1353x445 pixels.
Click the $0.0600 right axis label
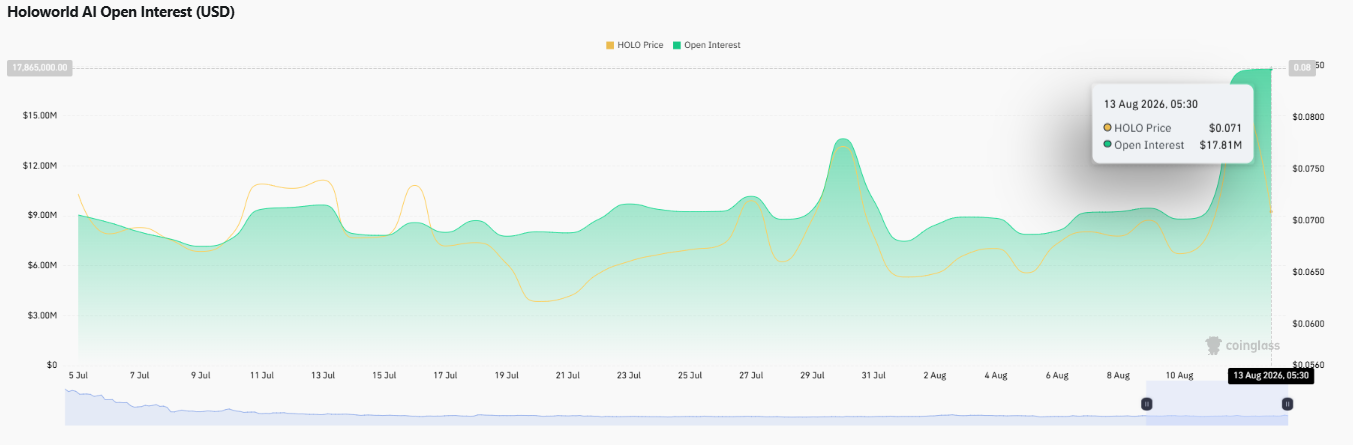click(x=1309, y=324)
